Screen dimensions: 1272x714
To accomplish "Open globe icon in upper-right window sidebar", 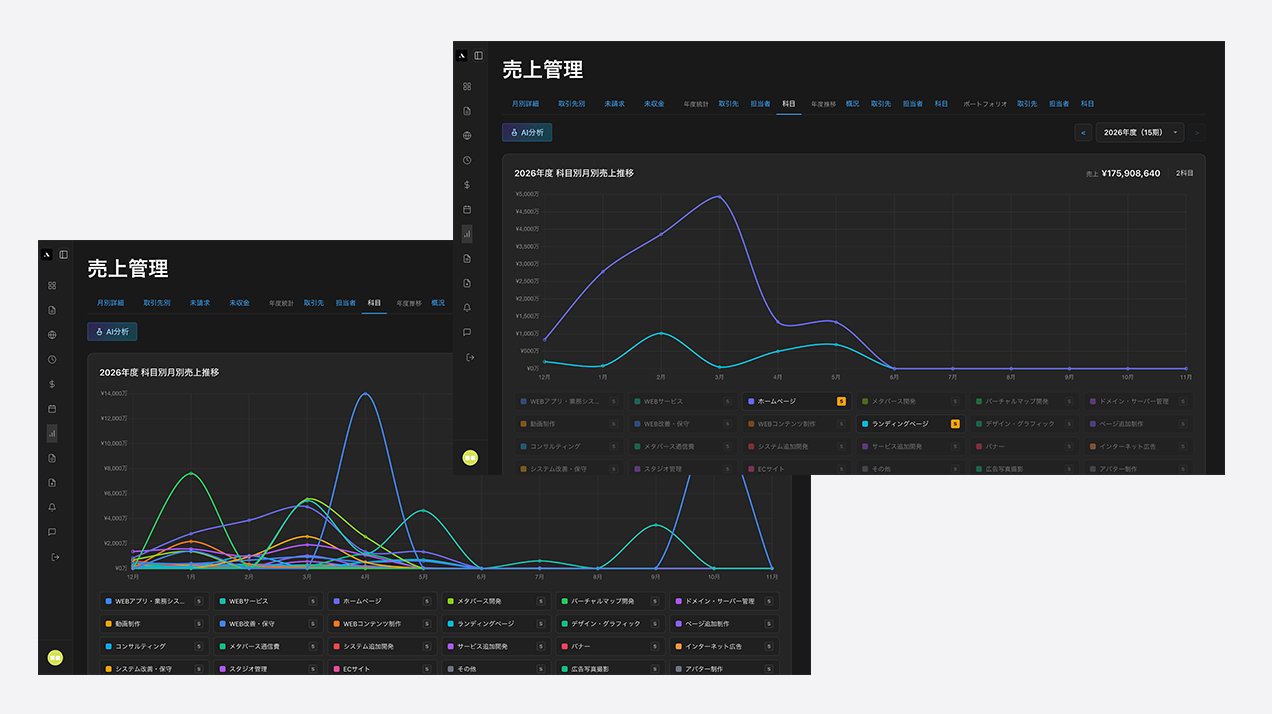I will (x=467, y=136).
